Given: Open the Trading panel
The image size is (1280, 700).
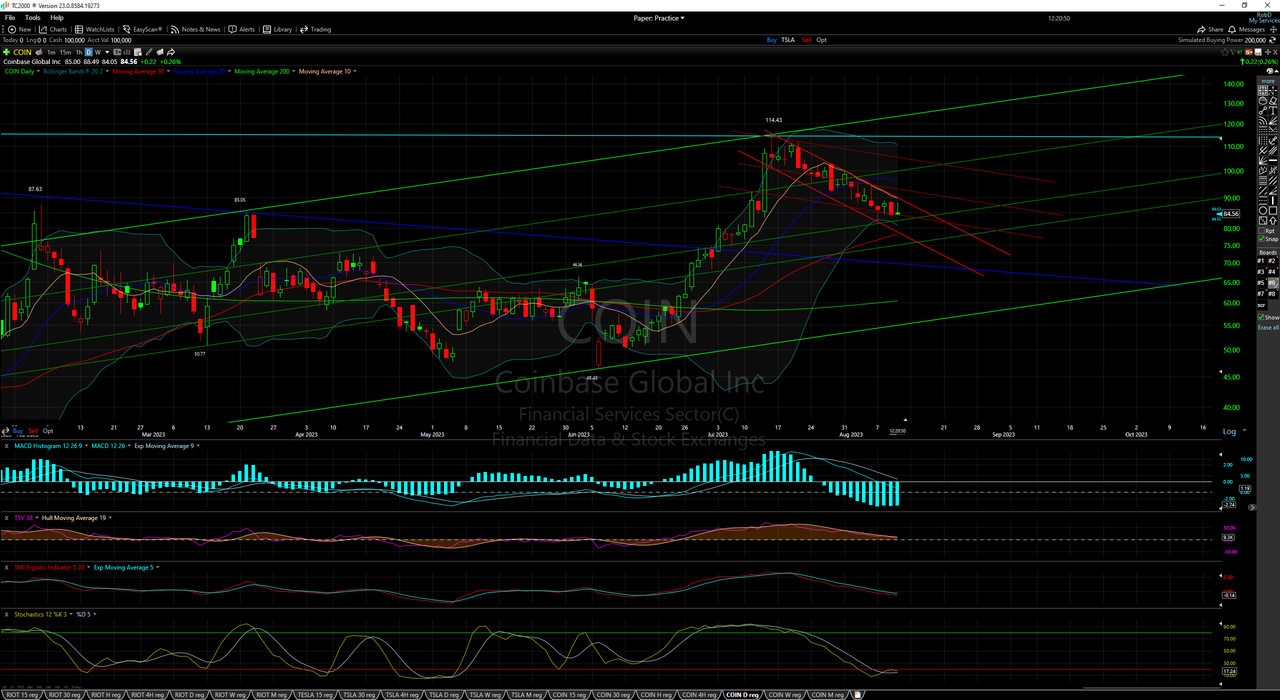Looking at the screenshot, I should click(315, 29).
